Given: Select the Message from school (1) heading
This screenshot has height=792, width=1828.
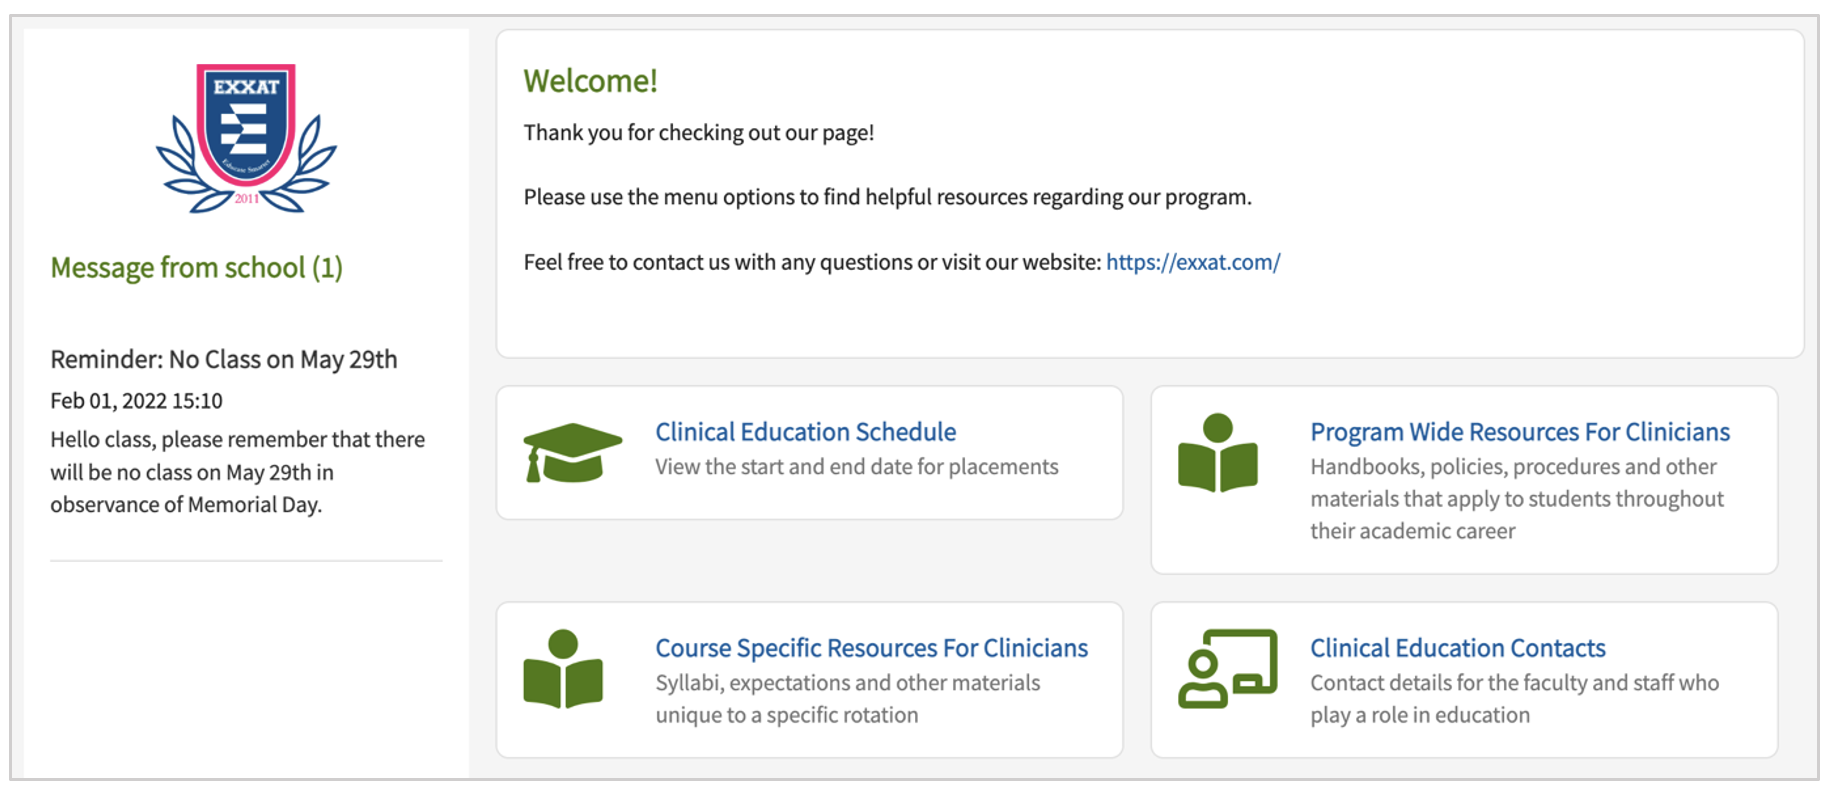Looking at the screenshot, I should pyautogui.click(x=196, y=268).
